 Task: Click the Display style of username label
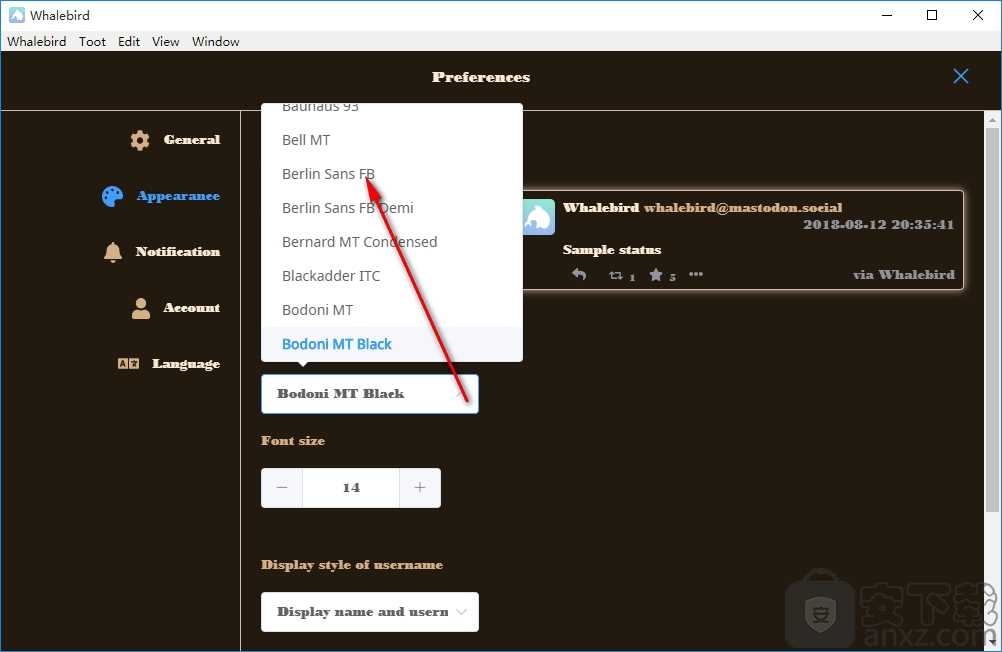coord(352,565)
